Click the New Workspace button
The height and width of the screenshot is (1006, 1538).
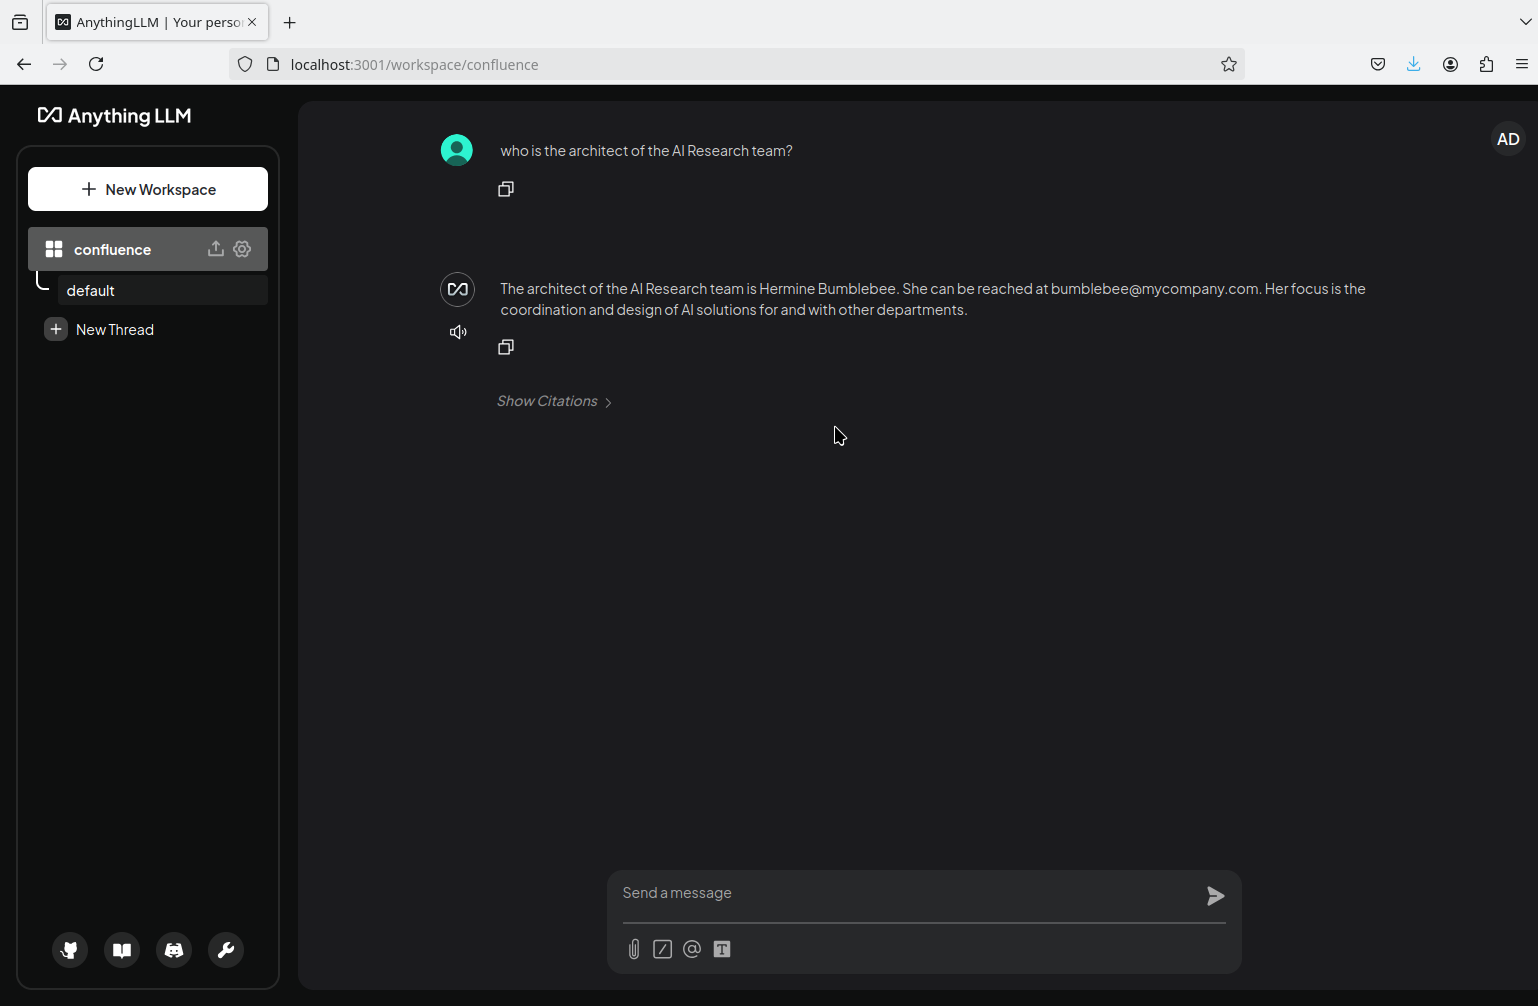point(148,189)
